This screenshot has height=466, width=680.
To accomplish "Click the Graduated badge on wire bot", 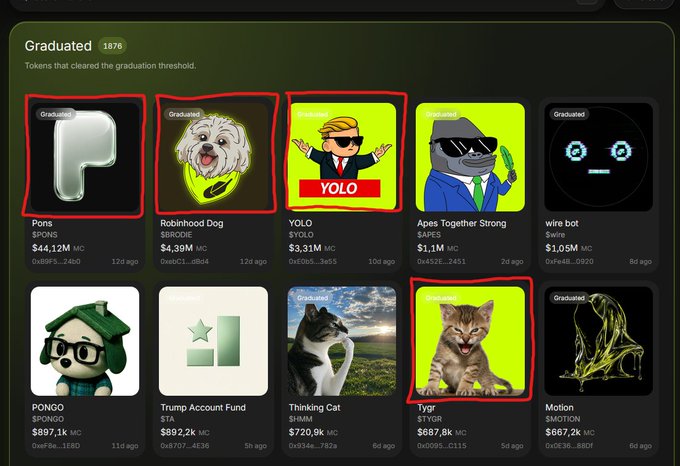I will [569, 114].
